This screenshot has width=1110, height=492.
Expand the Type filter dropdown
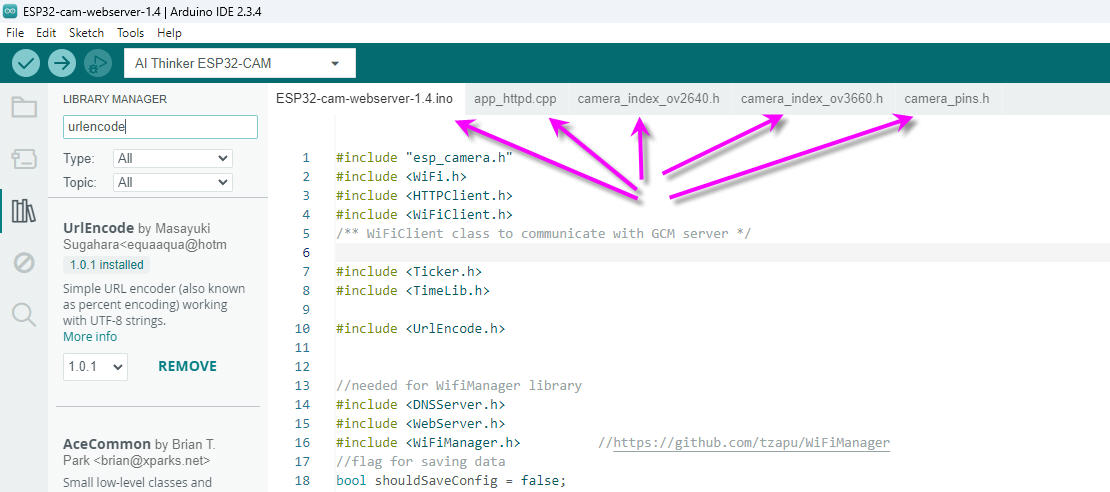point(172,158)
